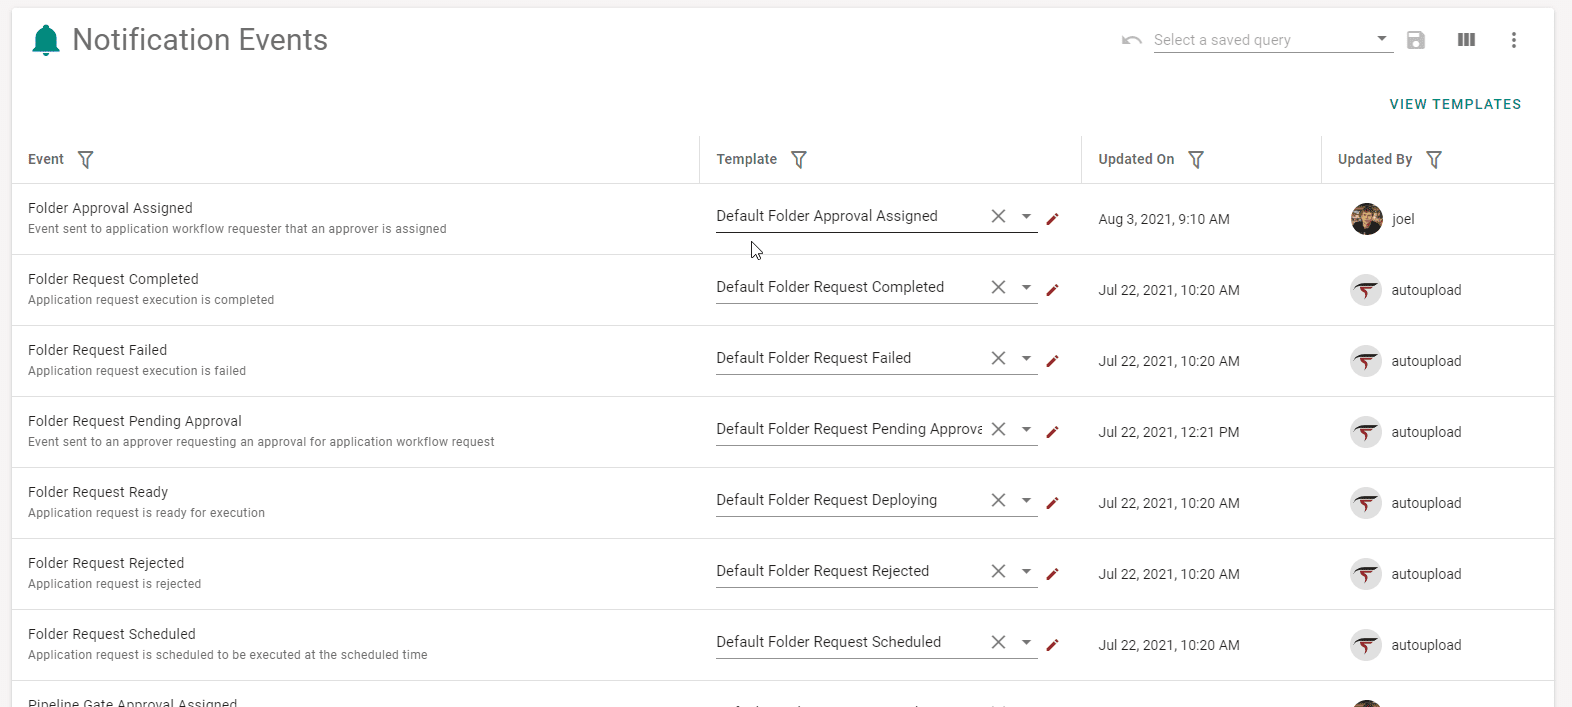Click the Jul 22, 2021, 12:21 PM date
The width and height of the screenshot is (1572, 707).
pyautogui.click(x=1169, y=432)
